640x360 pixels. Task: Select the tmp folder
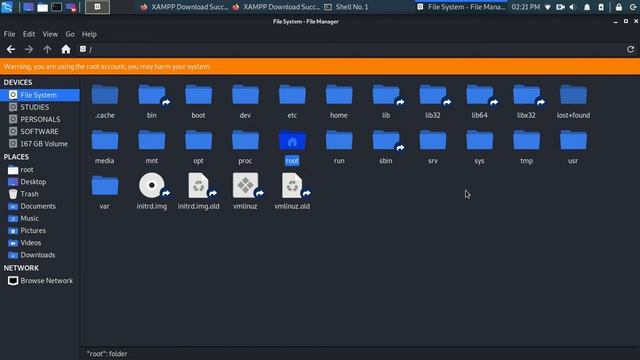click(526, 140)
